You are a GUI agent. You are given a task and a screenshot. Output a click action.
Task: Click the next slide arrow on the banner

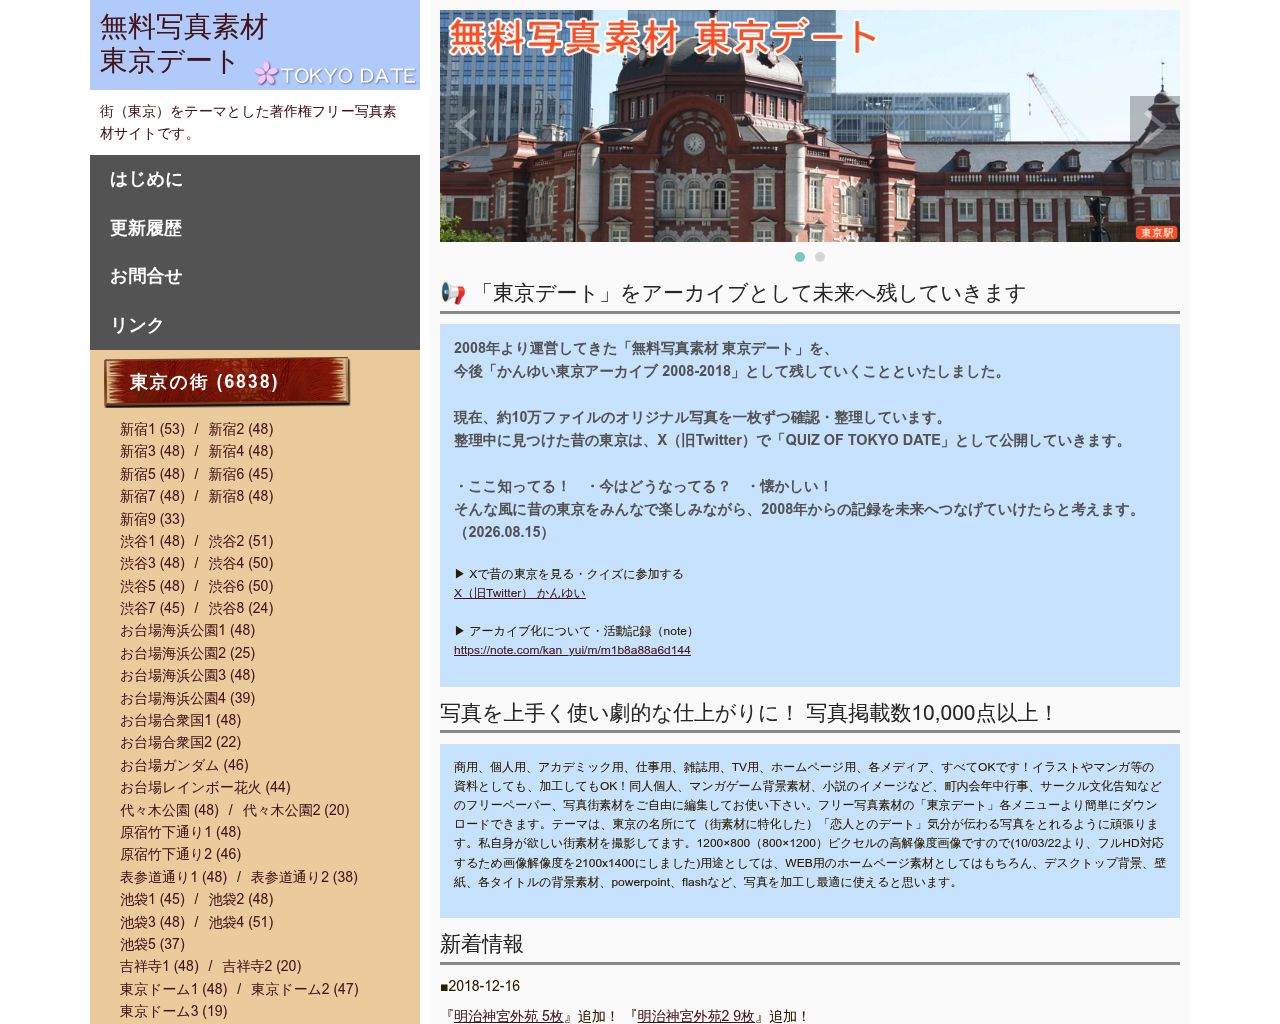click(1155, 126)
